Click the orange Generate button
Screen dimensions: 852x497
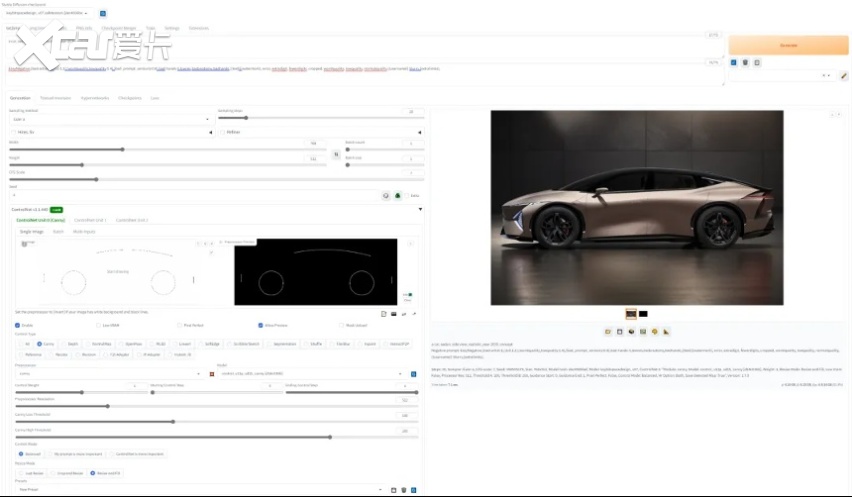[788, 45]
